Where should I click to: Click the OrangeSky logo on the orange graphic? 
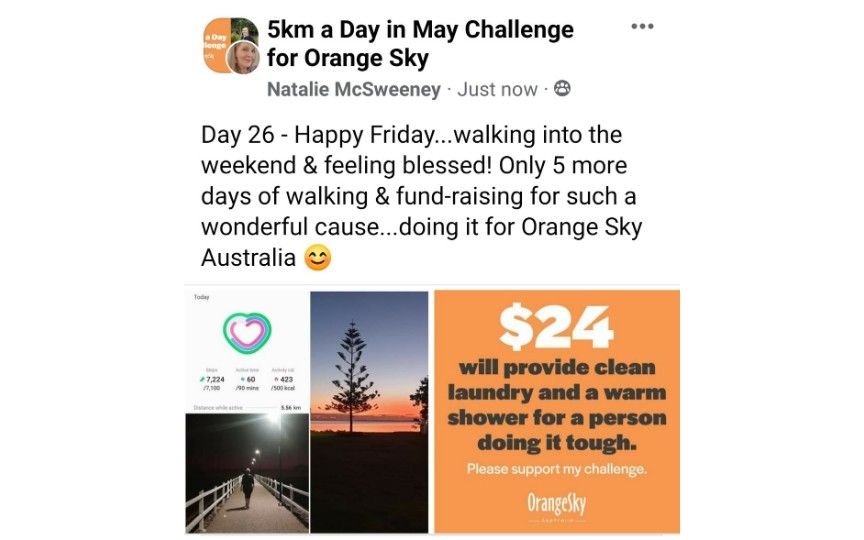point(557,504)
